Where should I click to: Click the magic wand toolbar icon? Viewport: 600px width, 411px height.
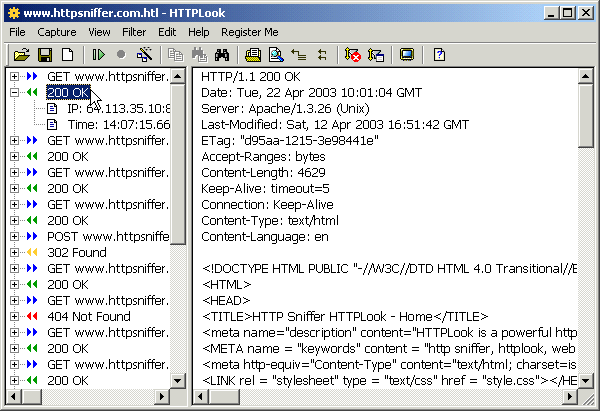point(145,55)
